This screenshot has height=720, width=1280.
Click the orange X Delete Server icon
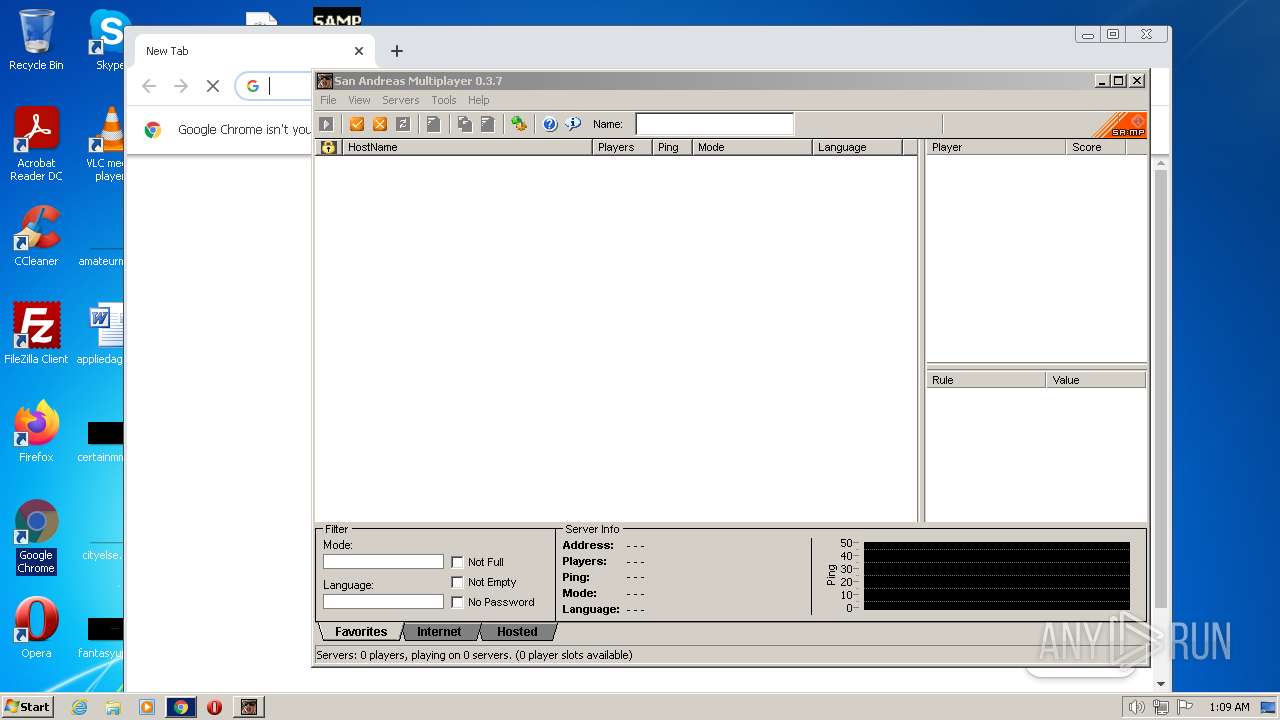(x=380, y=124)
